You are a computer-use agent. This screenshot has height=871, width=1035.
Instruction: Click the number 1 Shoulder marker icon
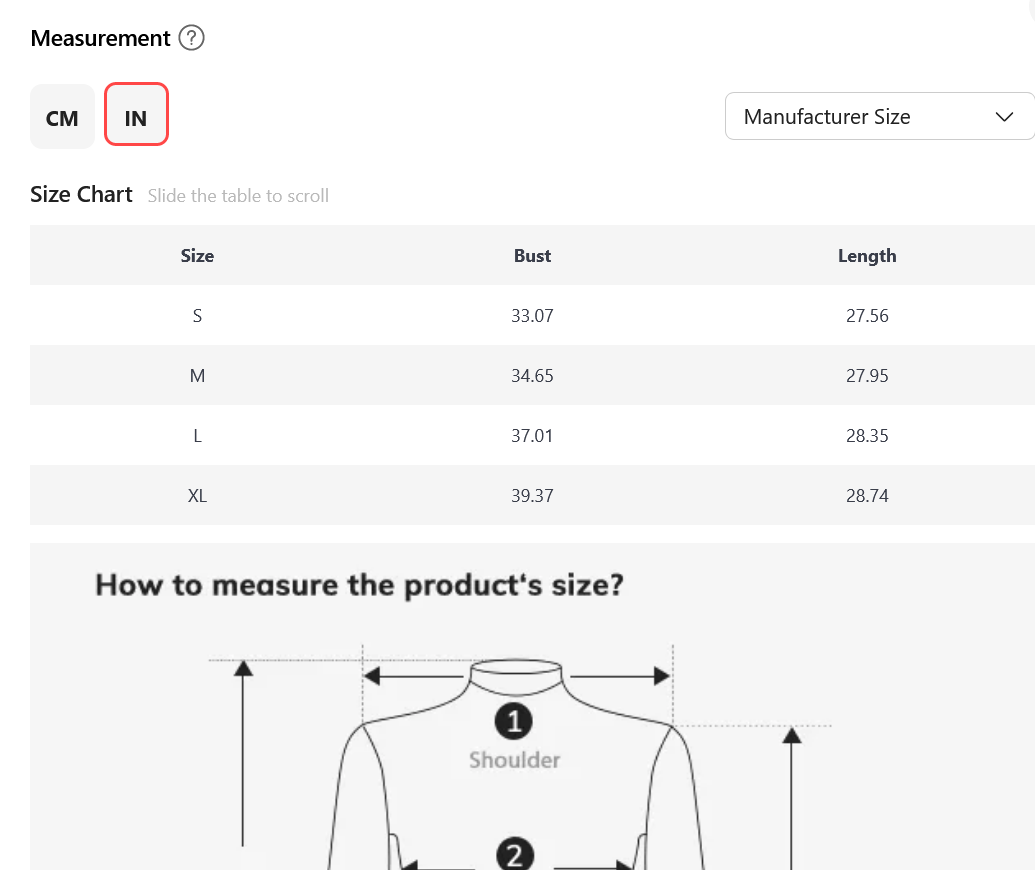(x=514, y=721)
